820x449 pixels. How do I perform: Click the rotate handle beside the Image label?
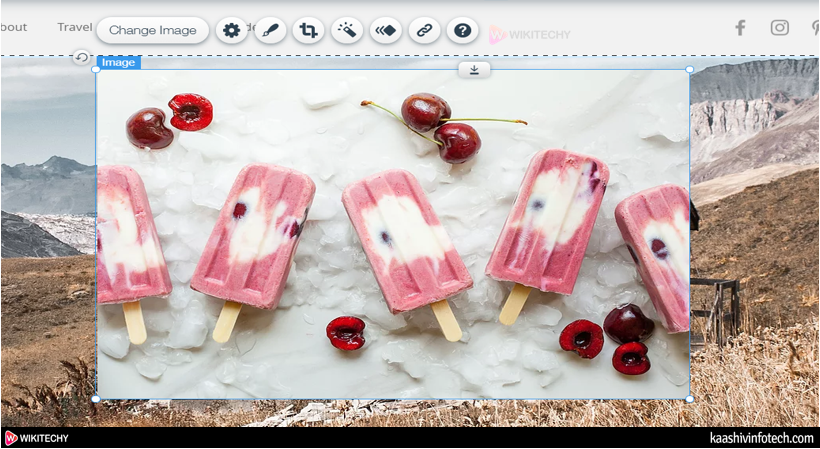[x=81, y=58]
